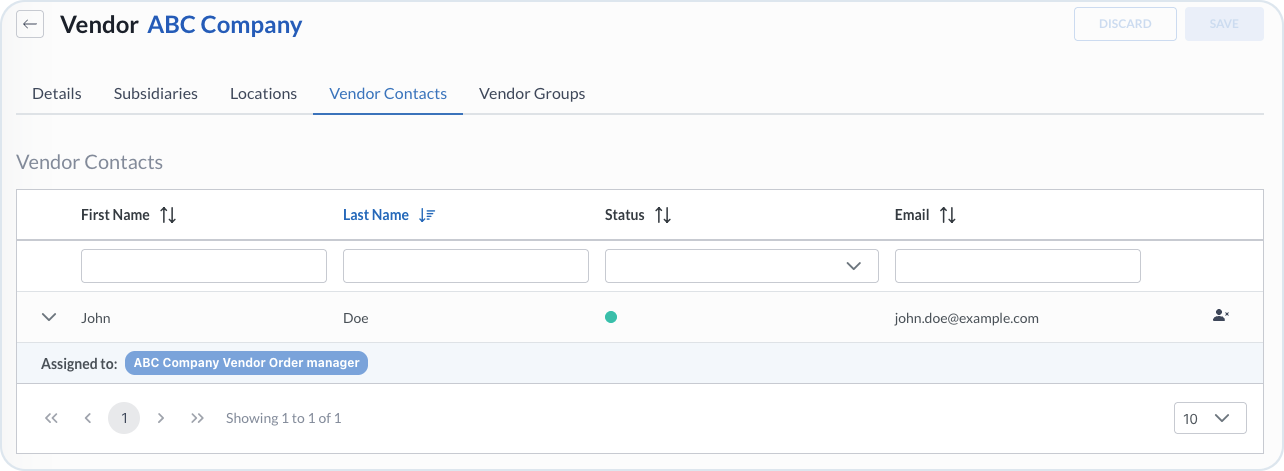
Task: Open the Subsidiaries tab
Action: pyautogui.click(x=156, y=93)
